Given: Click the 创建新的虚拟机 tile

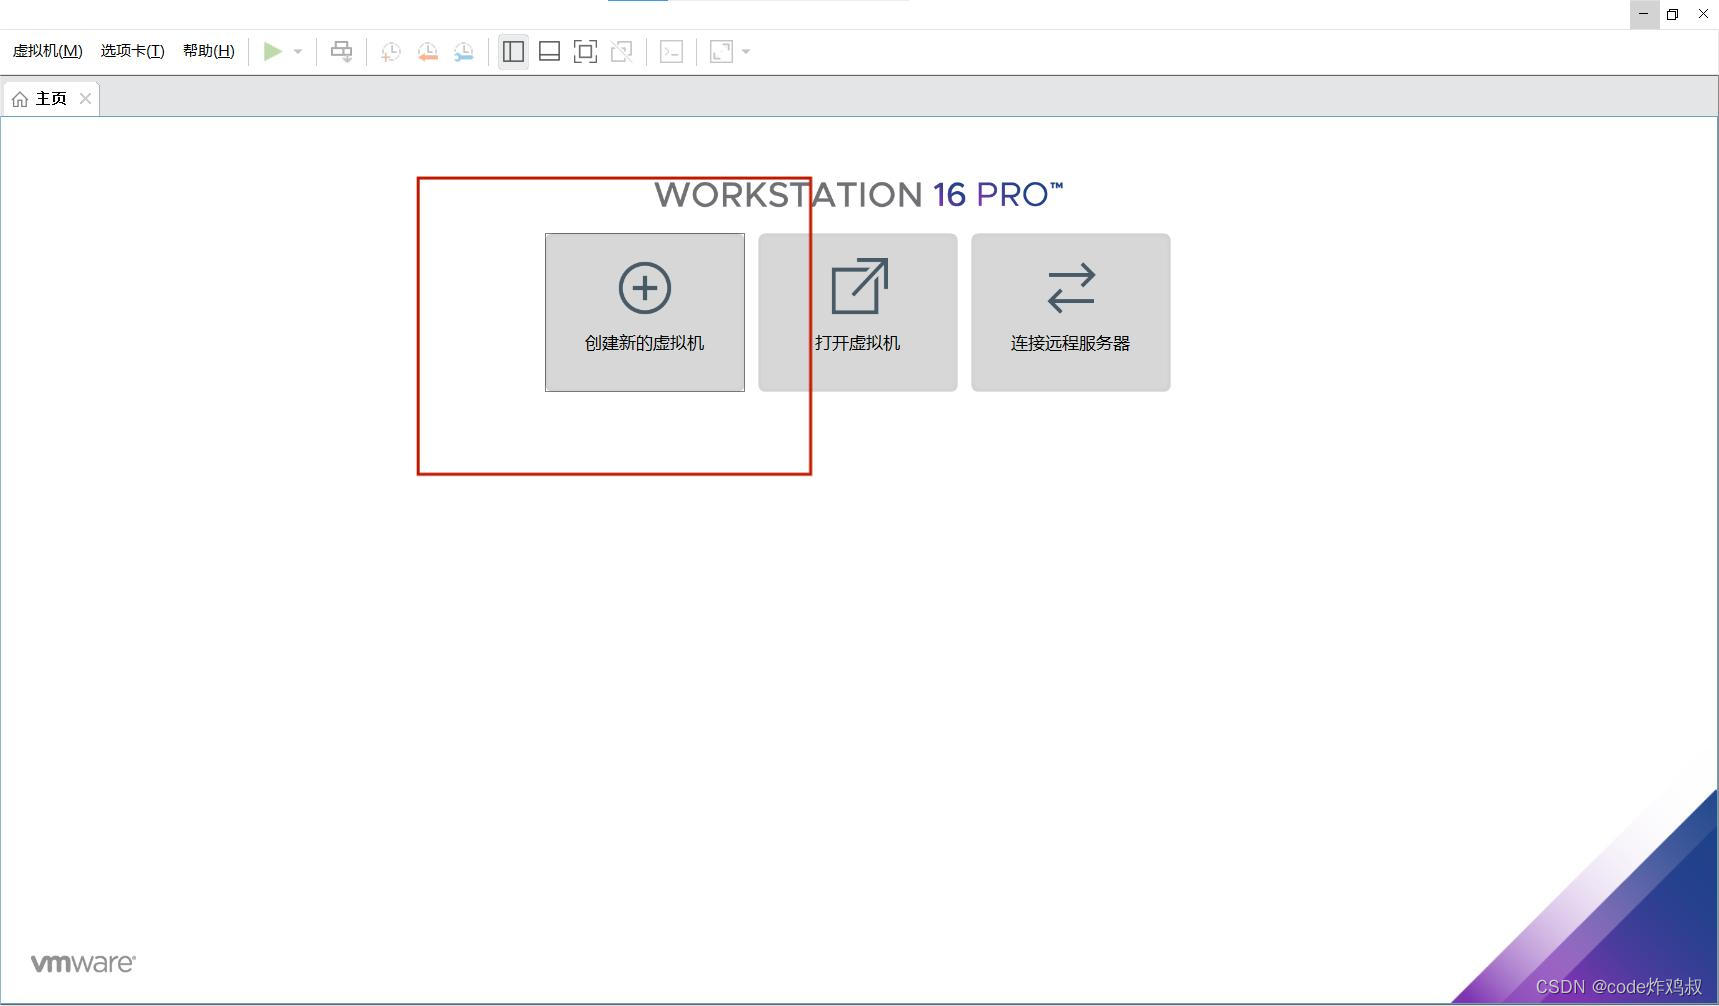Looking at the screenshot, I should 645,312.
